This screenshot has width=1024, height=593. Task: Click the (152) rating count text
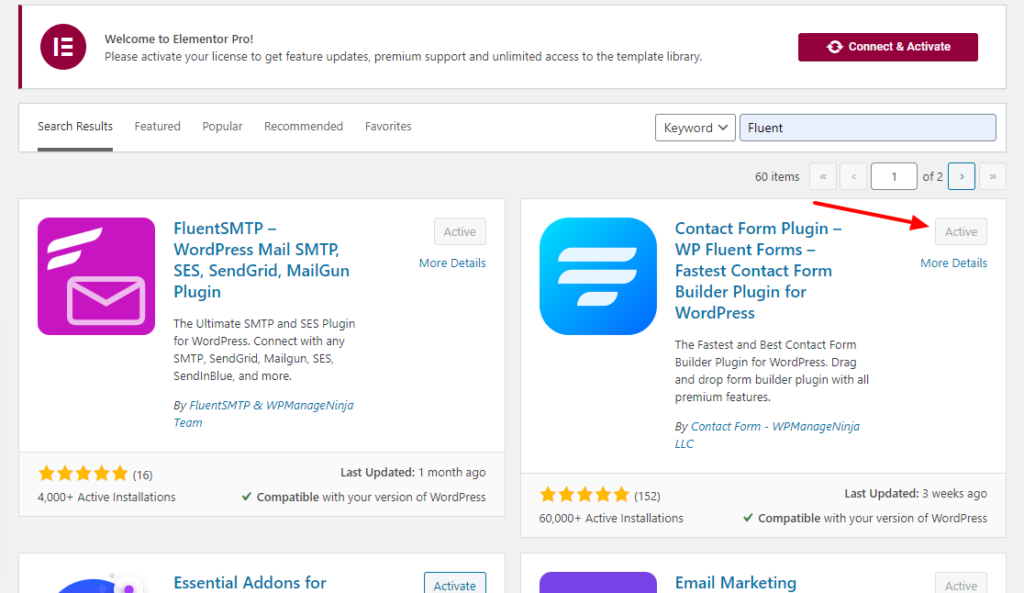coord(647,496)
